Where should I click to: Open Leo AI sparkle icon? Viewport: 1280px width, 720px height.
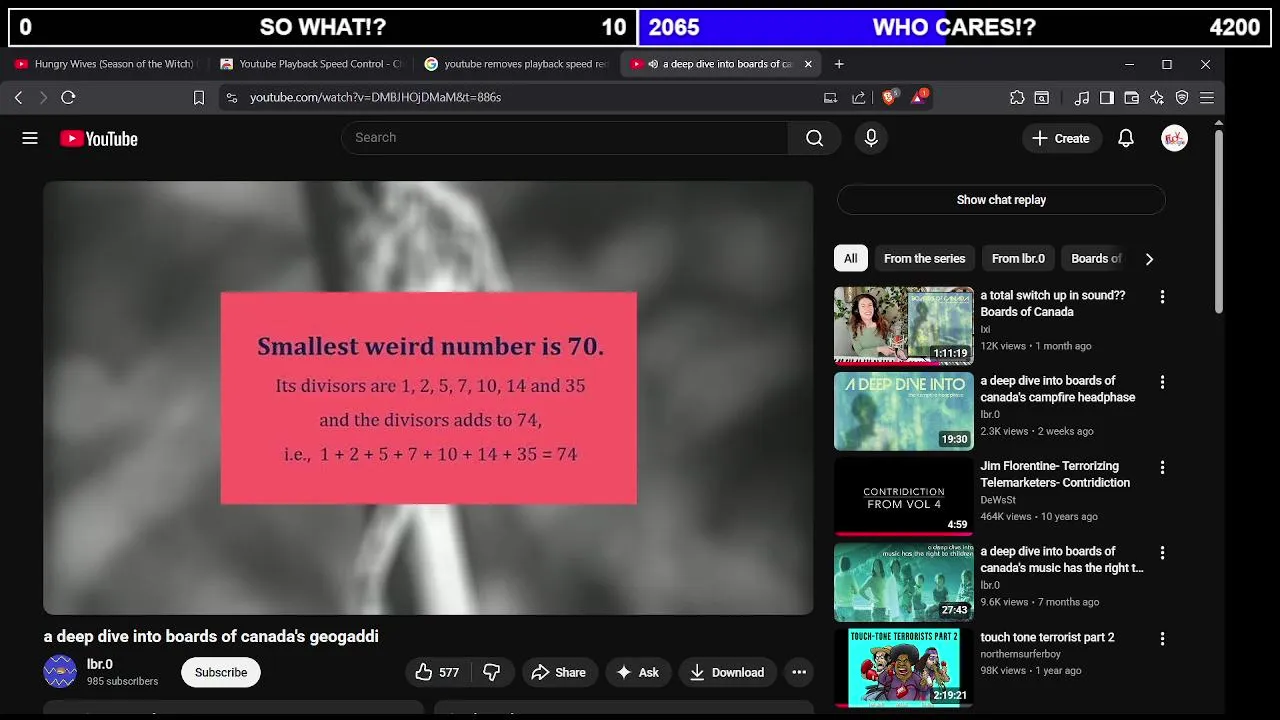(1157, 97)
